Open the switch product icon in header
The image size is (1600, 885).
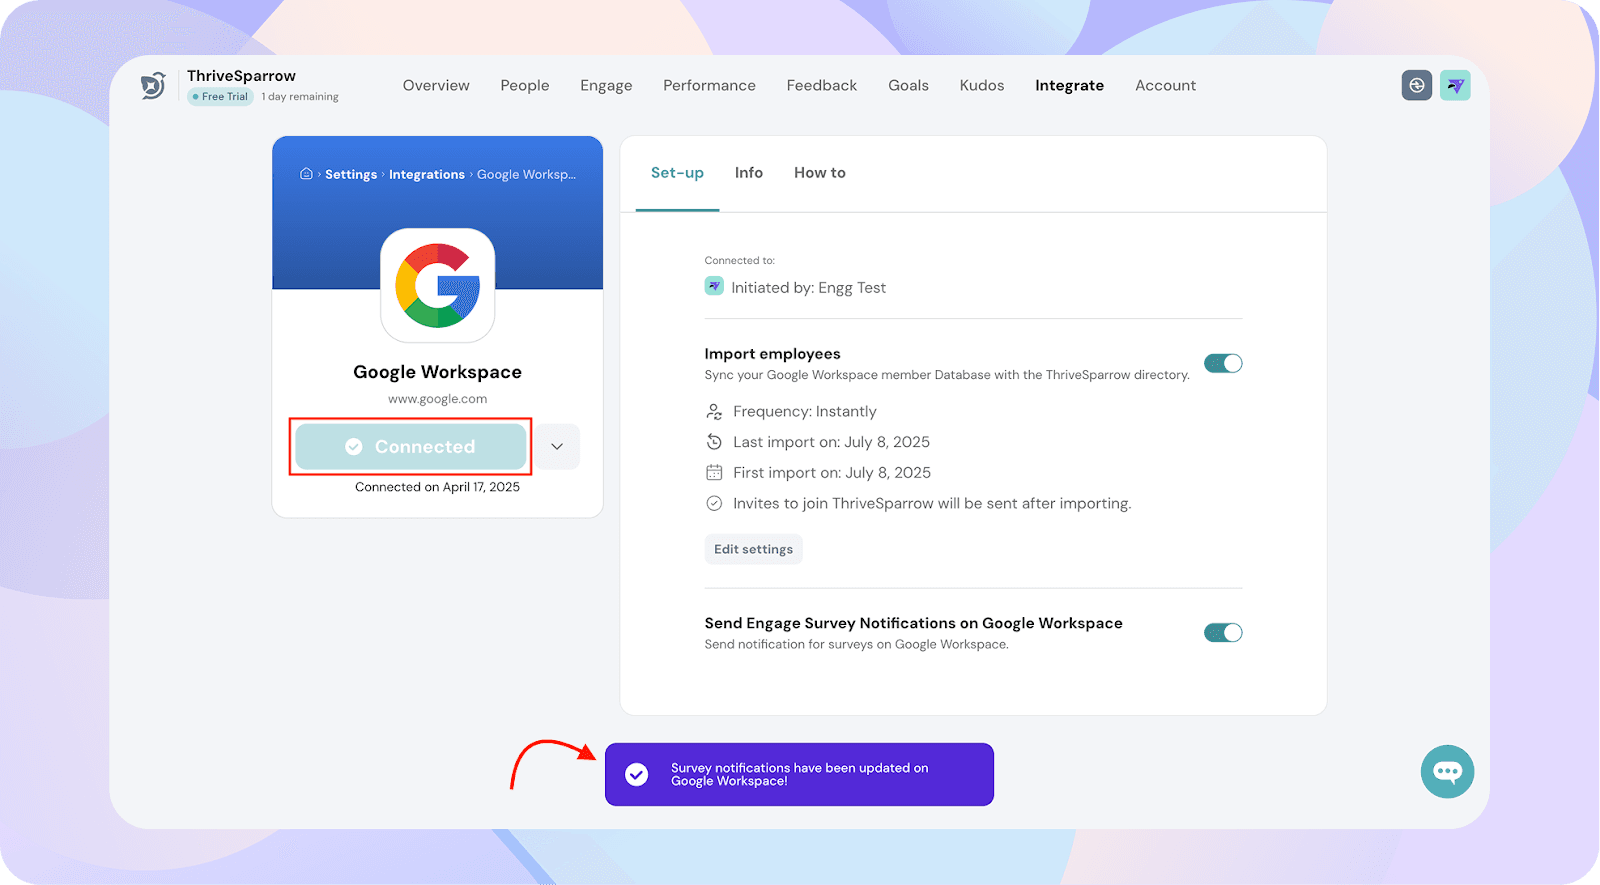pos(1416,86)
